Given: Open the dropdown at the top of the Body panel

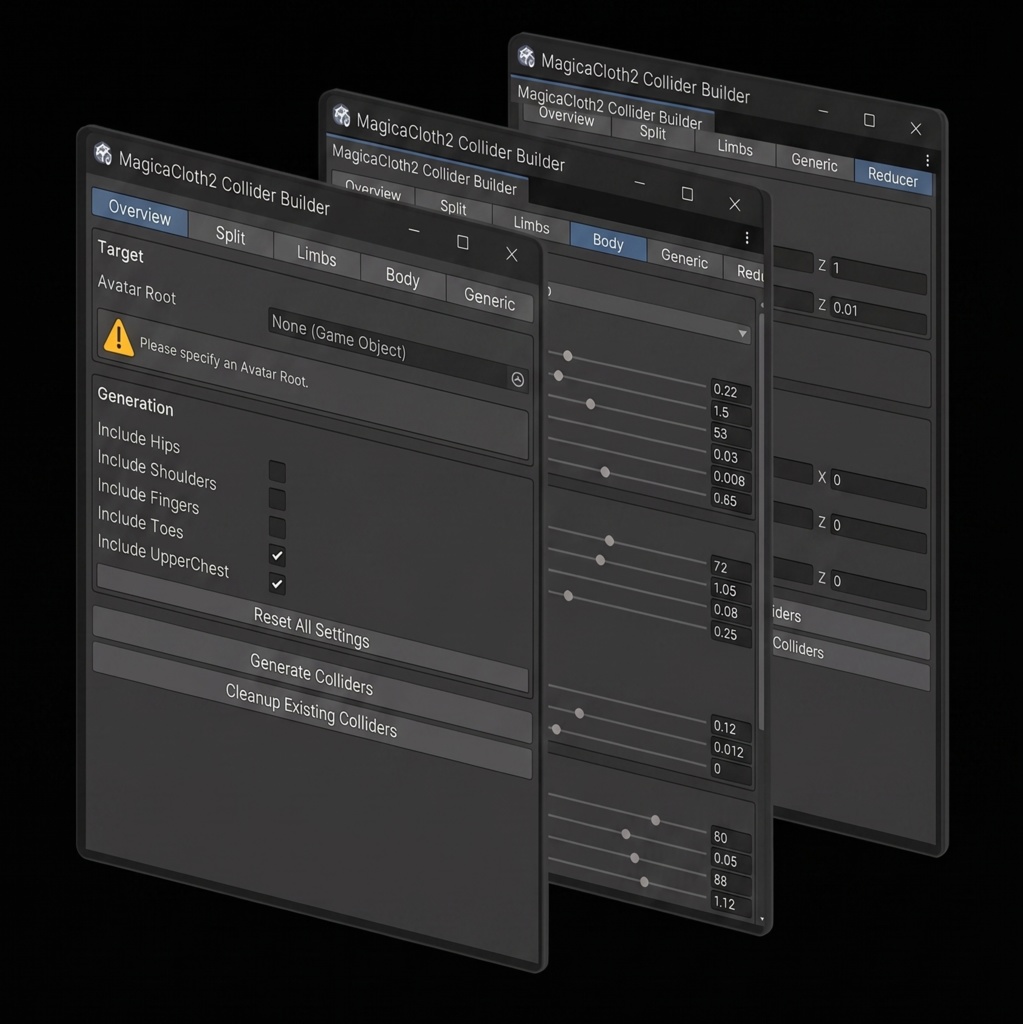Looking at the screenshot, I should click(x=742, y=334).
